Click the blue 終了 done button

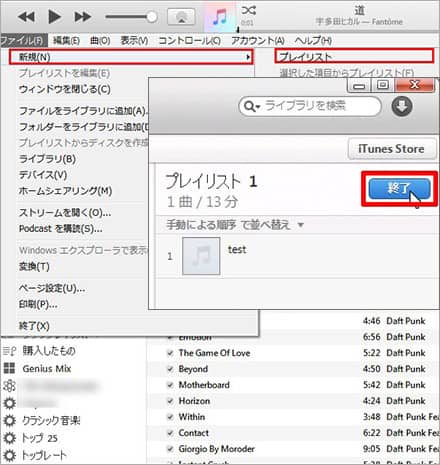(399, 189)
